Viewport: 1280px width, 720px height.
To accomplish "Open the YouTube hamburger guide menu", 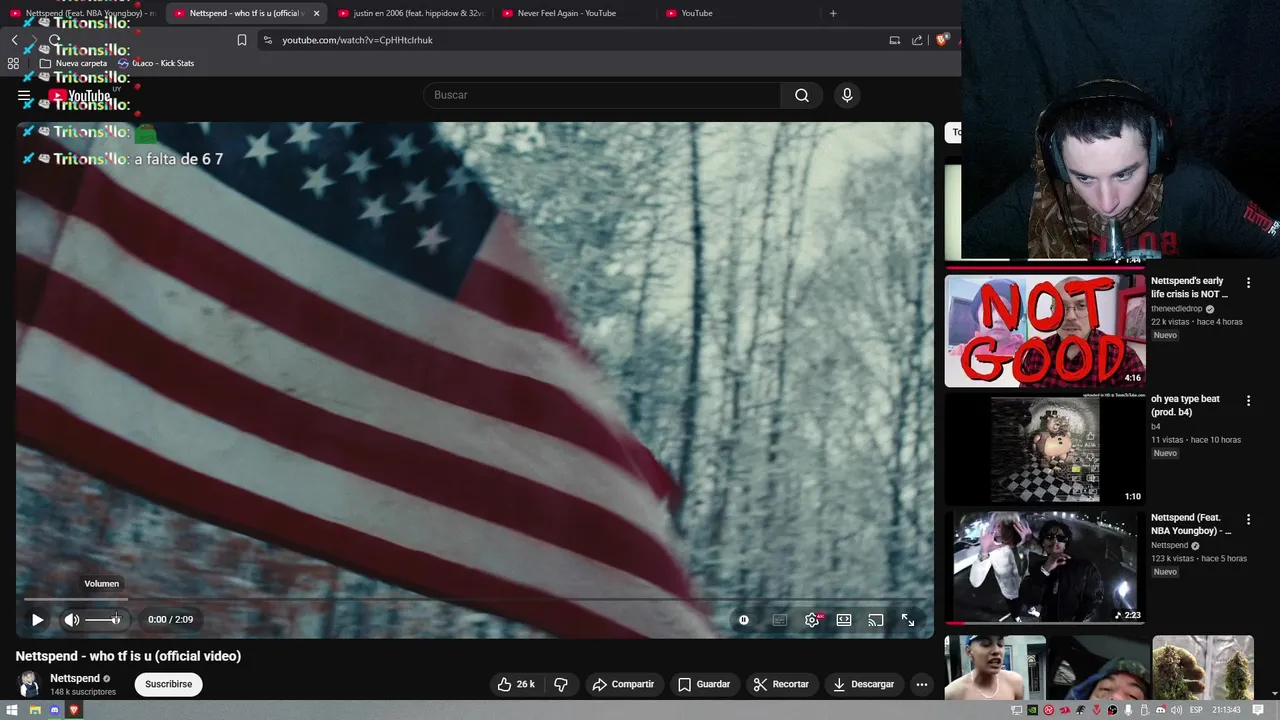I will click(24, 96).
